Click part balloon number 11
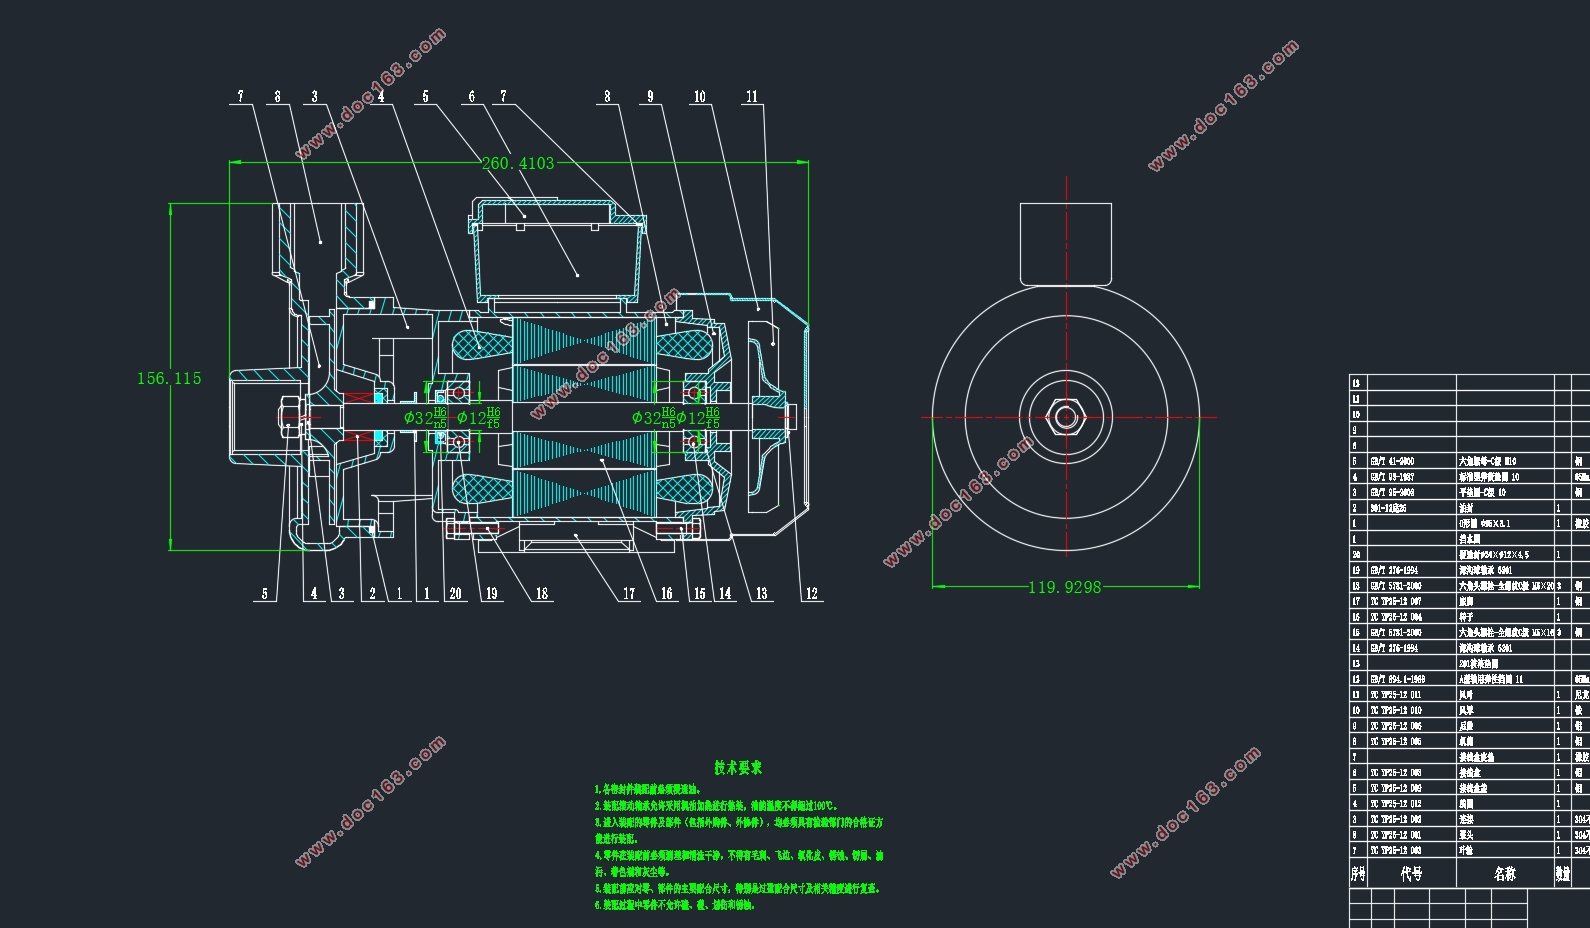The image size is (1590, 928). coord(752,97)
